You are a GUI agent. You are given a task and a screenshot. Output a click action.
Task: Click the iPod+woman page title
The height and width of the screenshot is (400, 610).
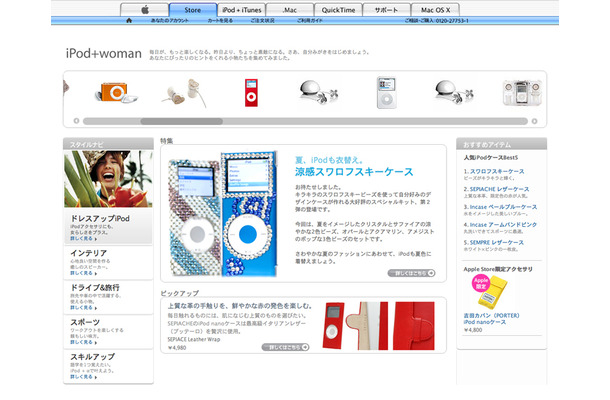click(x=103, y=53)
